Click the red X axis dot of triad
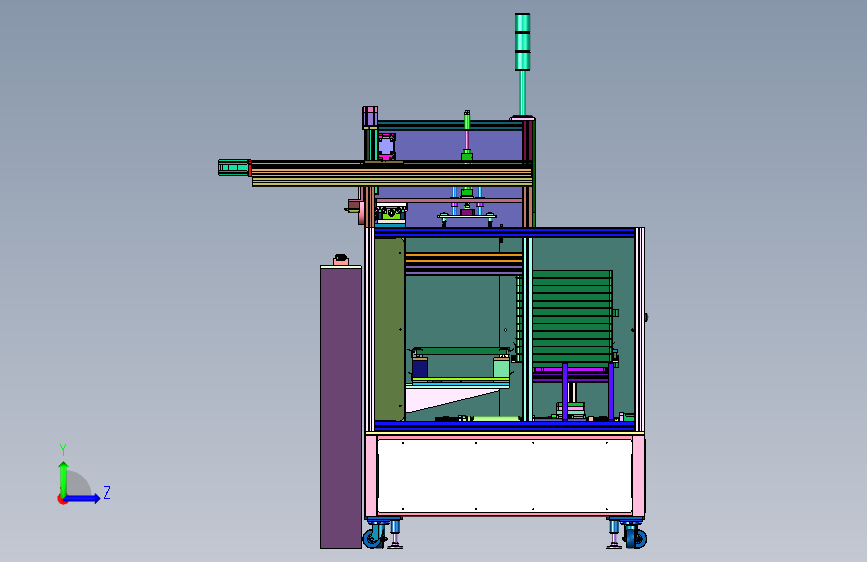Image resolution: width=867 pixels, height=562 pixels. click(x=62, y=499)
